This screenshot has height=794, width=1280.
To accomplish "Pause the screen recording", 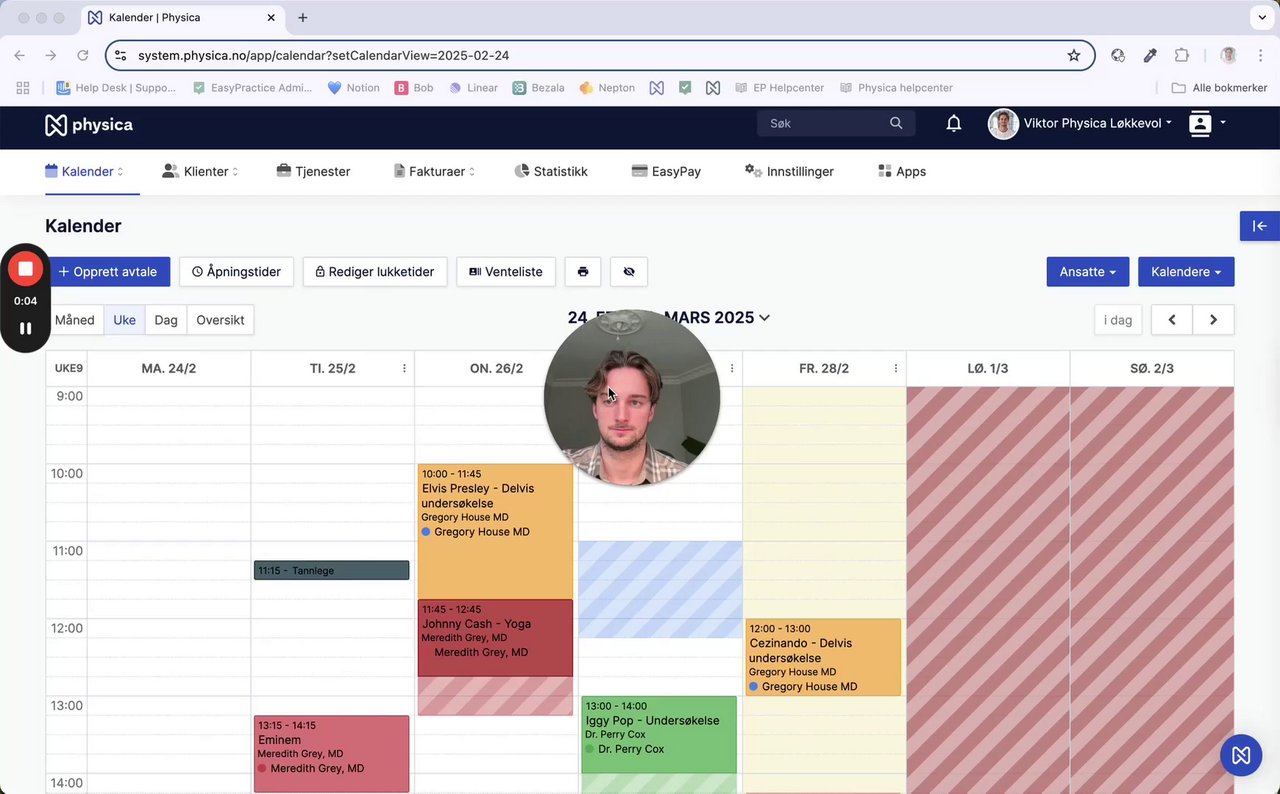I will (25, 328).
